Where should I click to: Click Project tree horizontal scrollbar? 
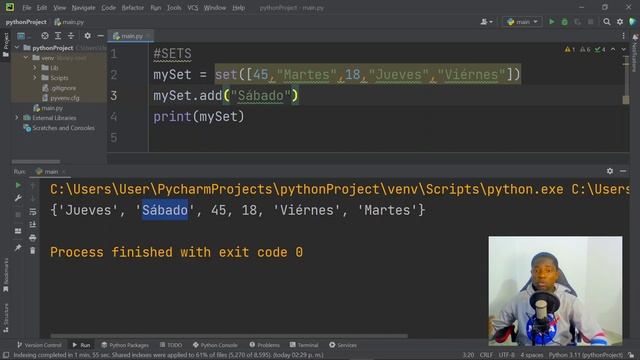(x=36, y=162)
